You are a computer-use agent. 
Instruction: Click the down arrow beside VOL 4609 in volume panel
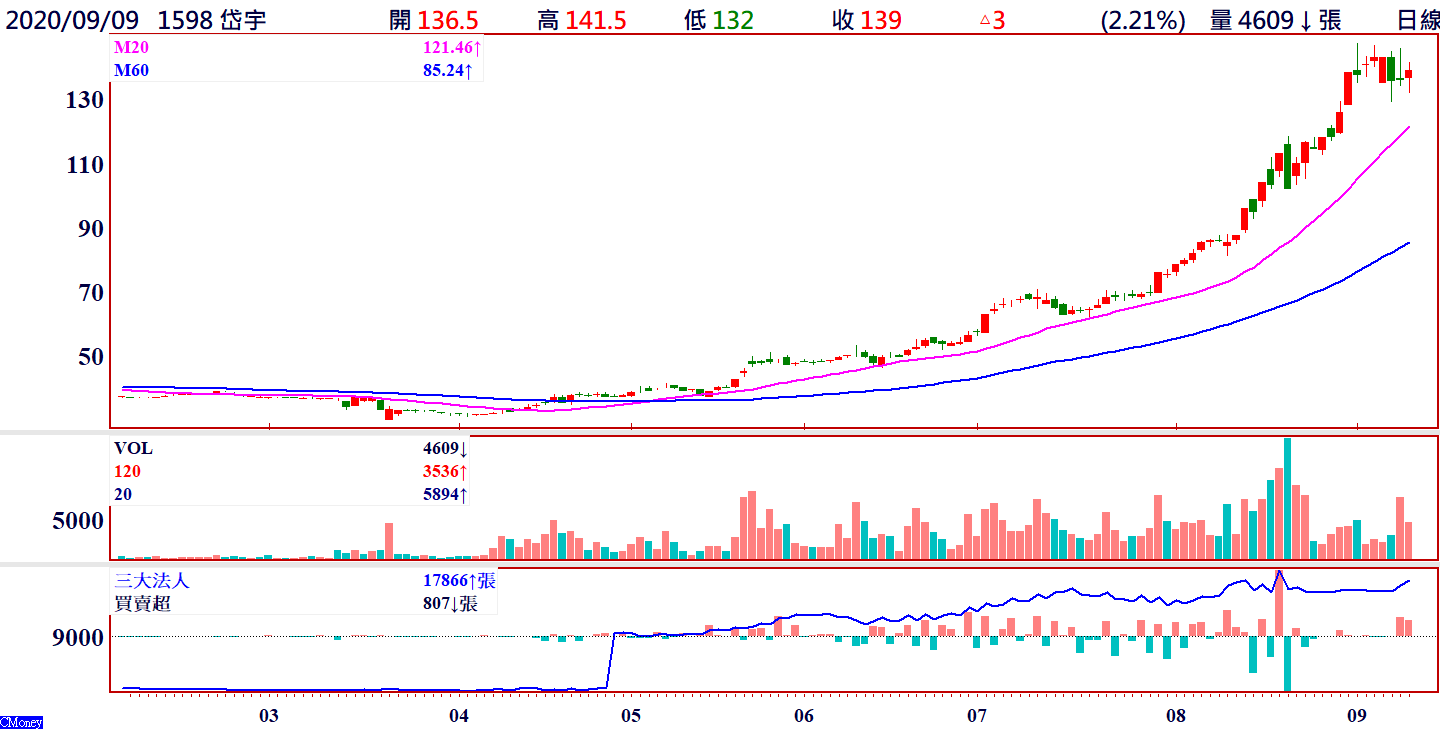[x=463, y=450]
